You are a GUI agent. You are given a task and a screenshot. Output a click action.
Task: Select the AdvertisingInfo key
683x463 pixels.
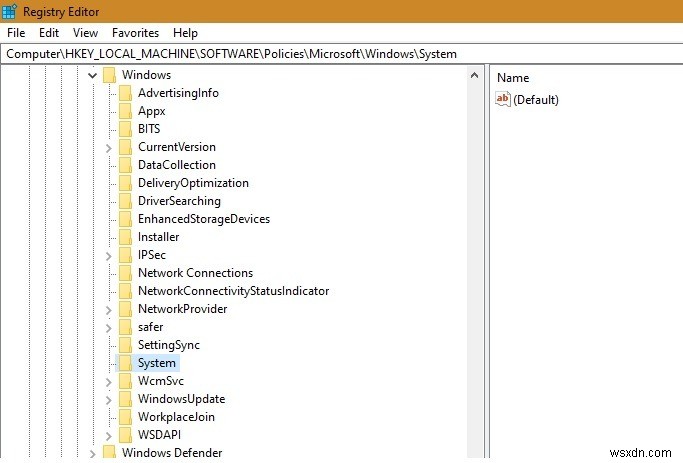tap(178, 93)
